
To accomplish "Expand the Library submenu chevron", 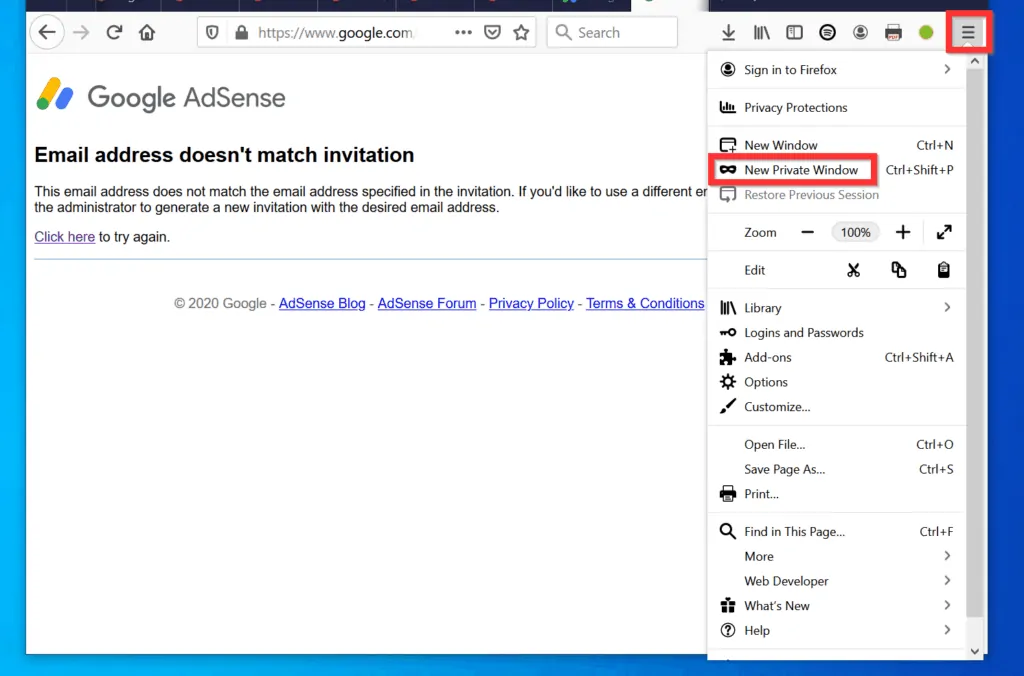I will coord(947,307).
